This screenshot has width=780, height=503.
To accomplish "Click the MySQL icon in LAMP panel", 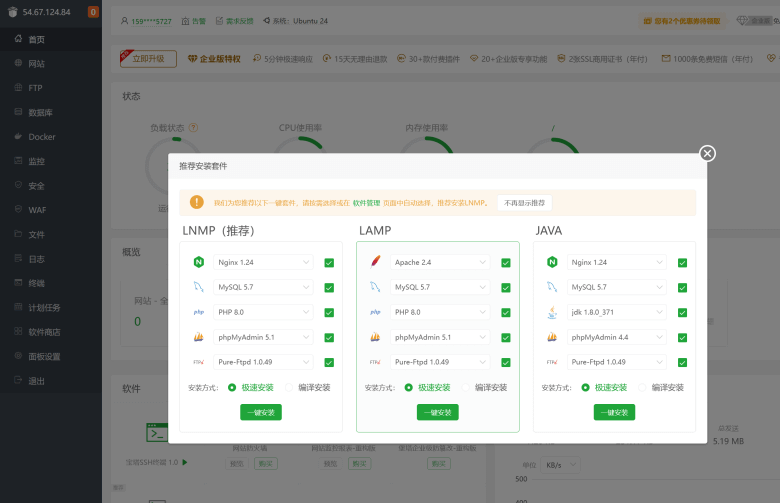I will click(x=375, y=287).
